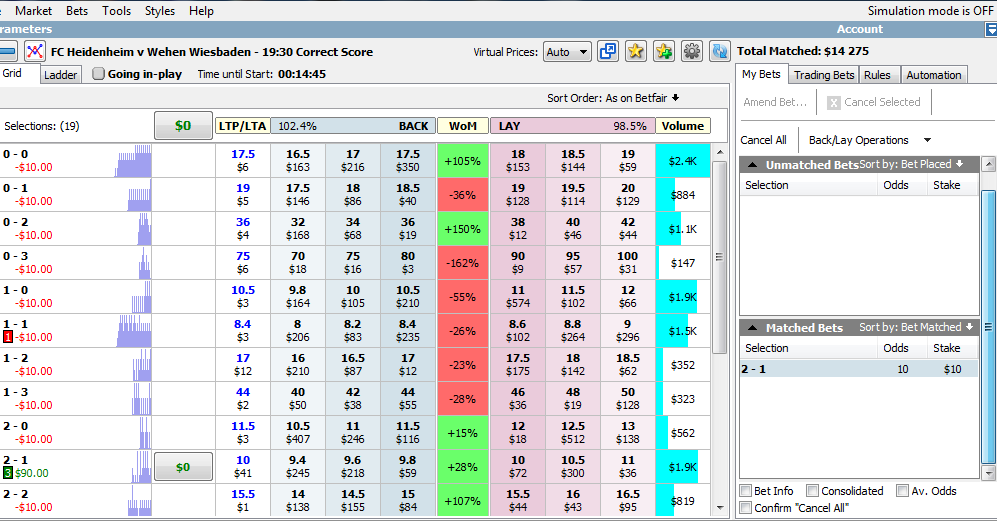Enable the Consolidated checkbox

pos(812,491)
